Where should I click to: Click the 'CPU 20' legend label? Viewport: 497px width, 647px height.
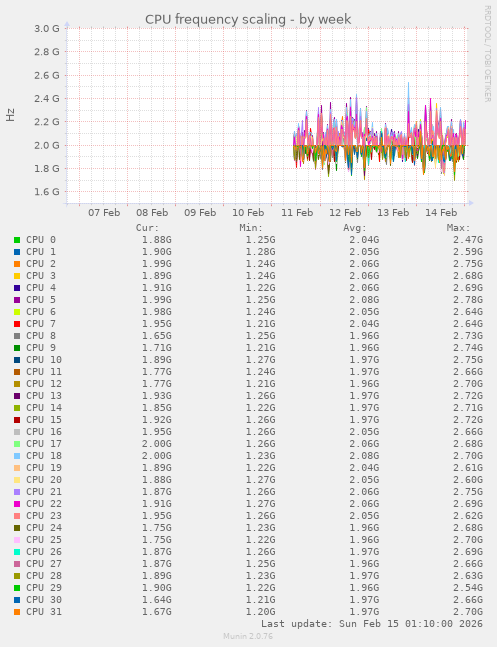tap(44, 479)
